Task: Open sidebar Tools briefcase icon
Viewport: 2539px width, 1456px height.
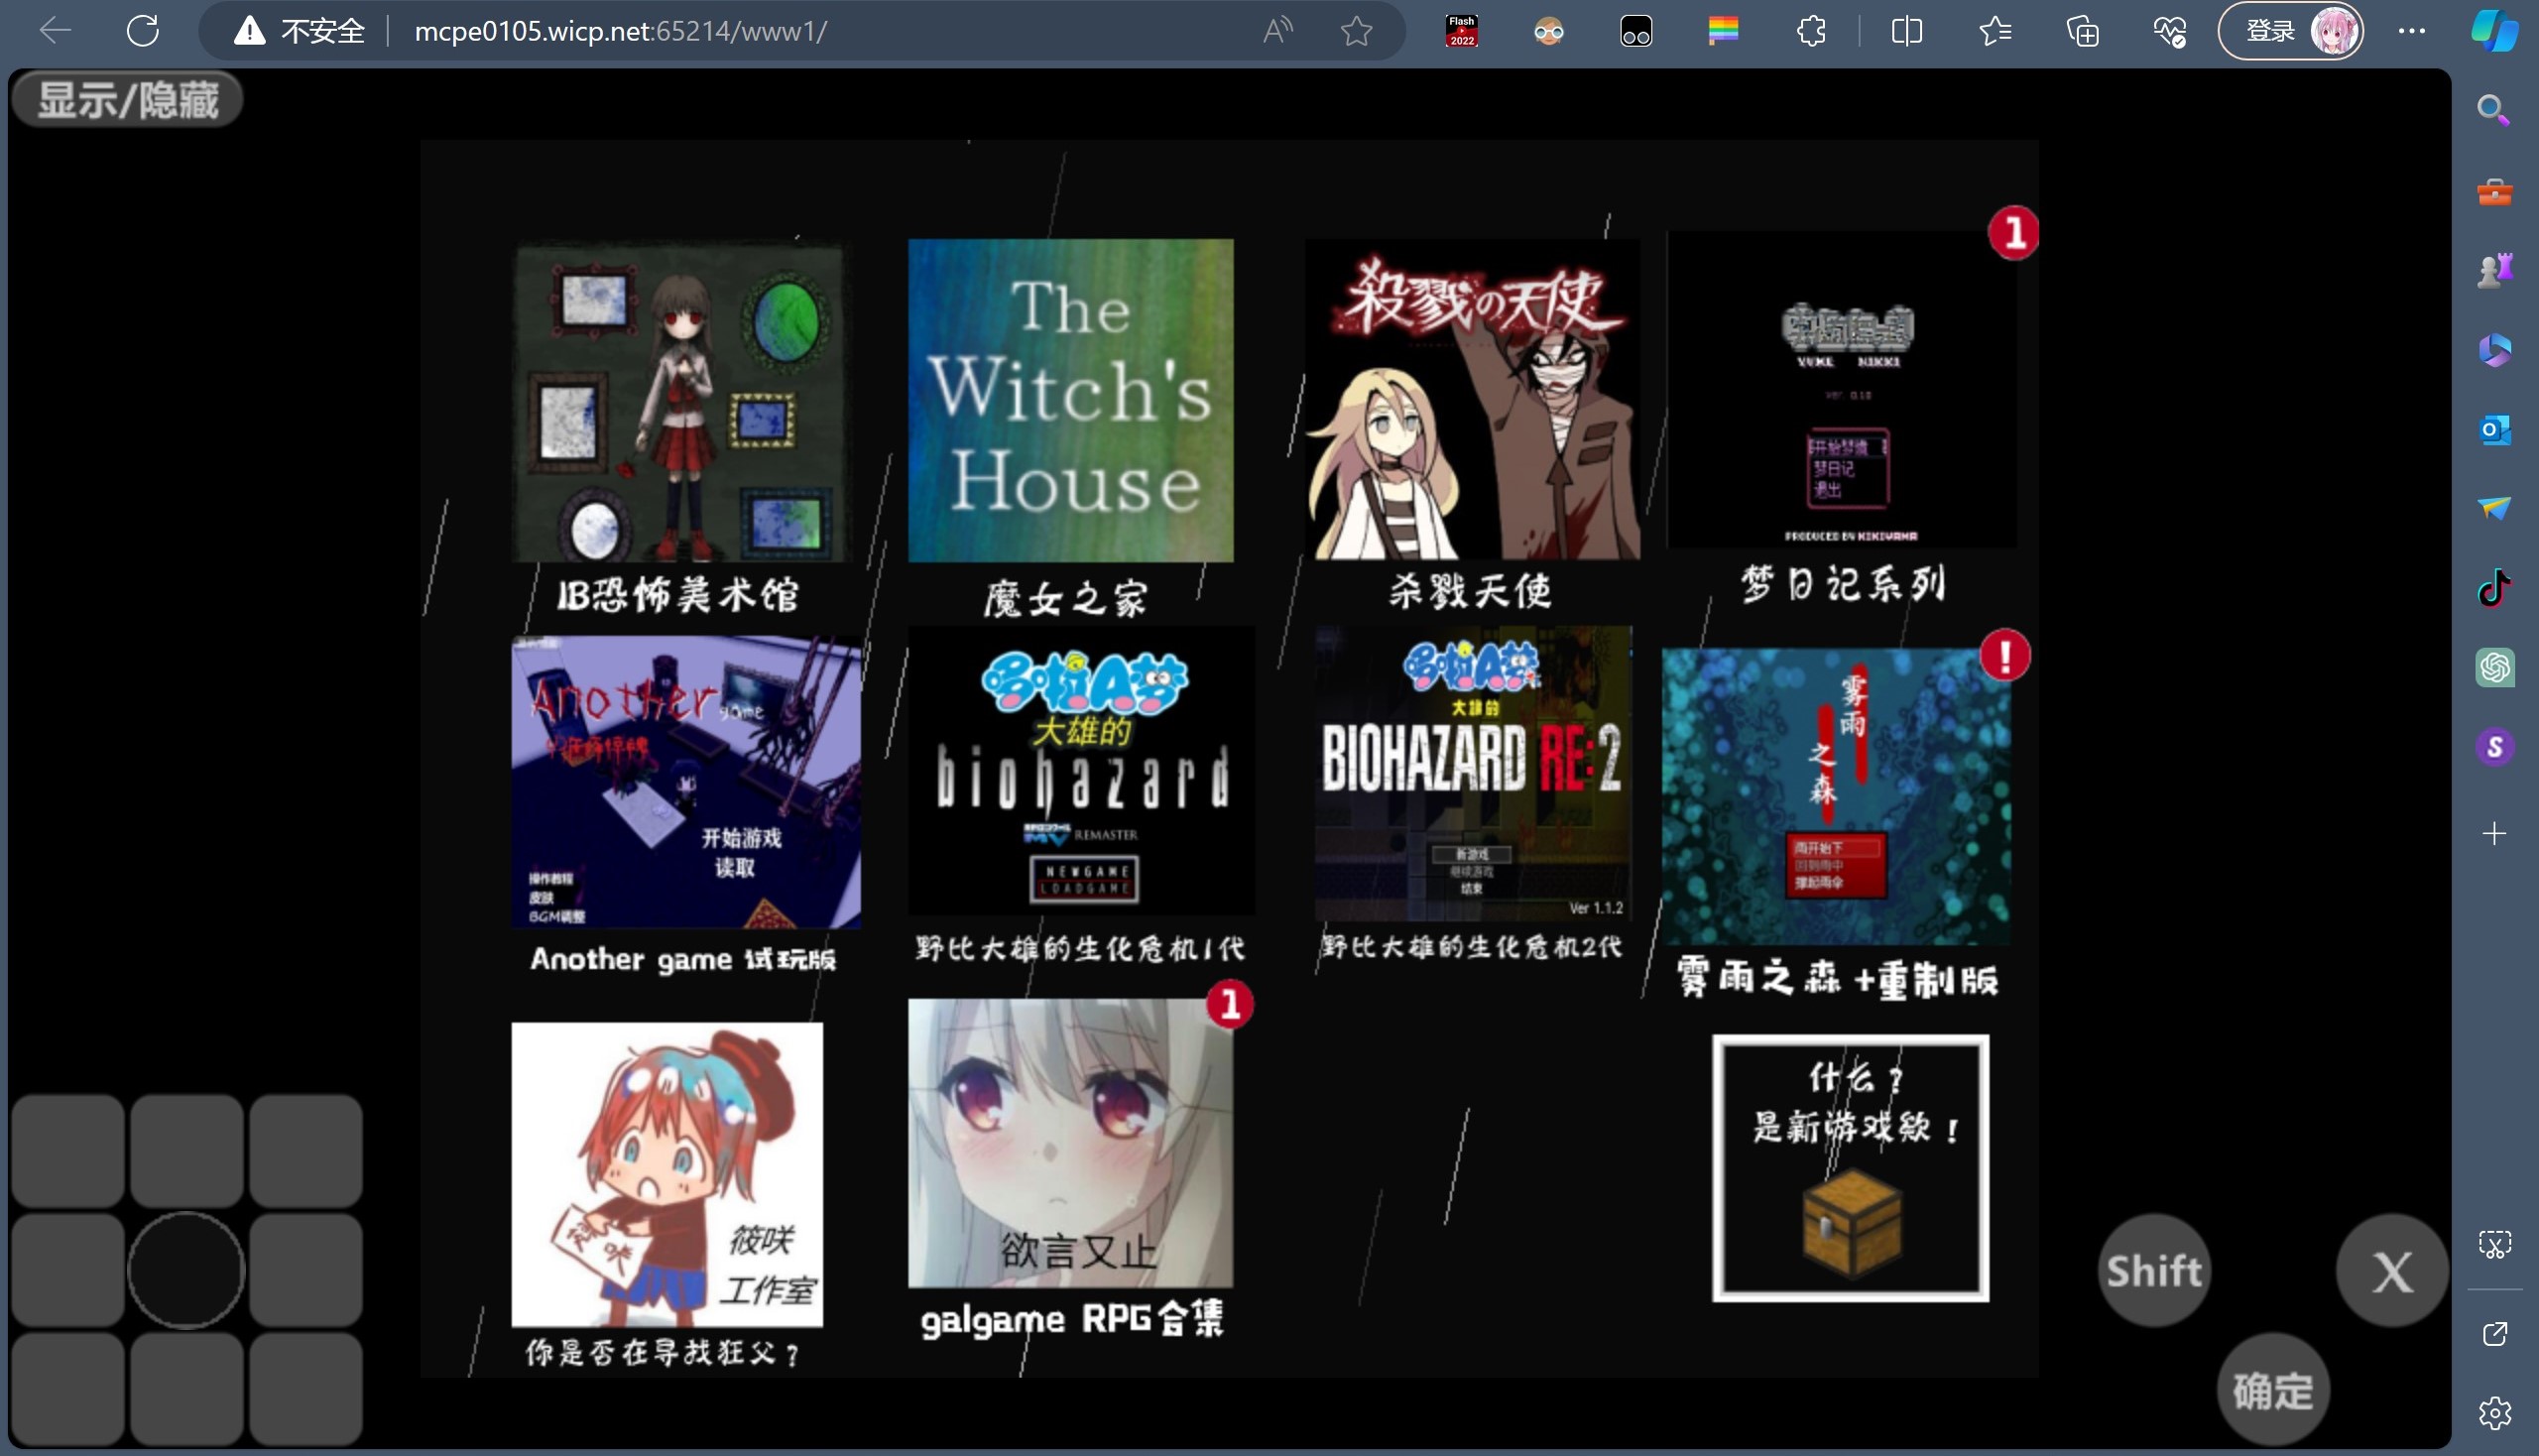Action: coord(2494,190)
